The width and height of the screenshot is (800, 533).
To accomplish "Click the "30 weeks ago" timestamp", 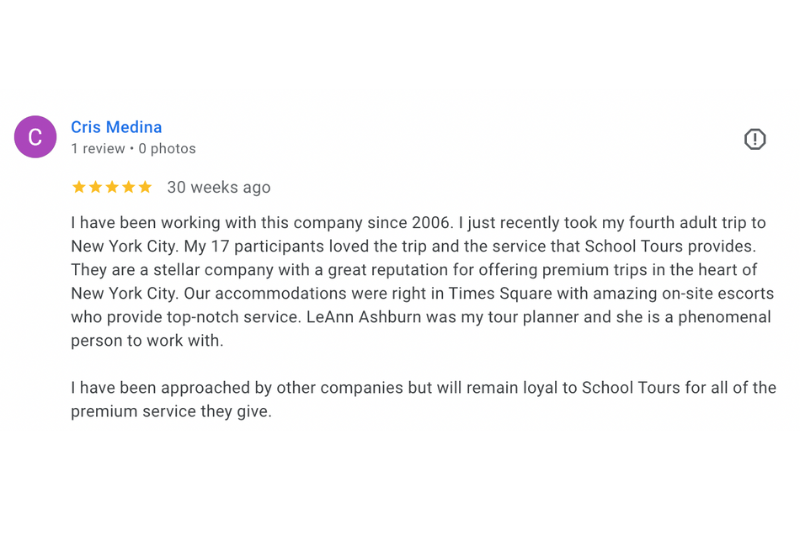I will (x=218, y=187).
